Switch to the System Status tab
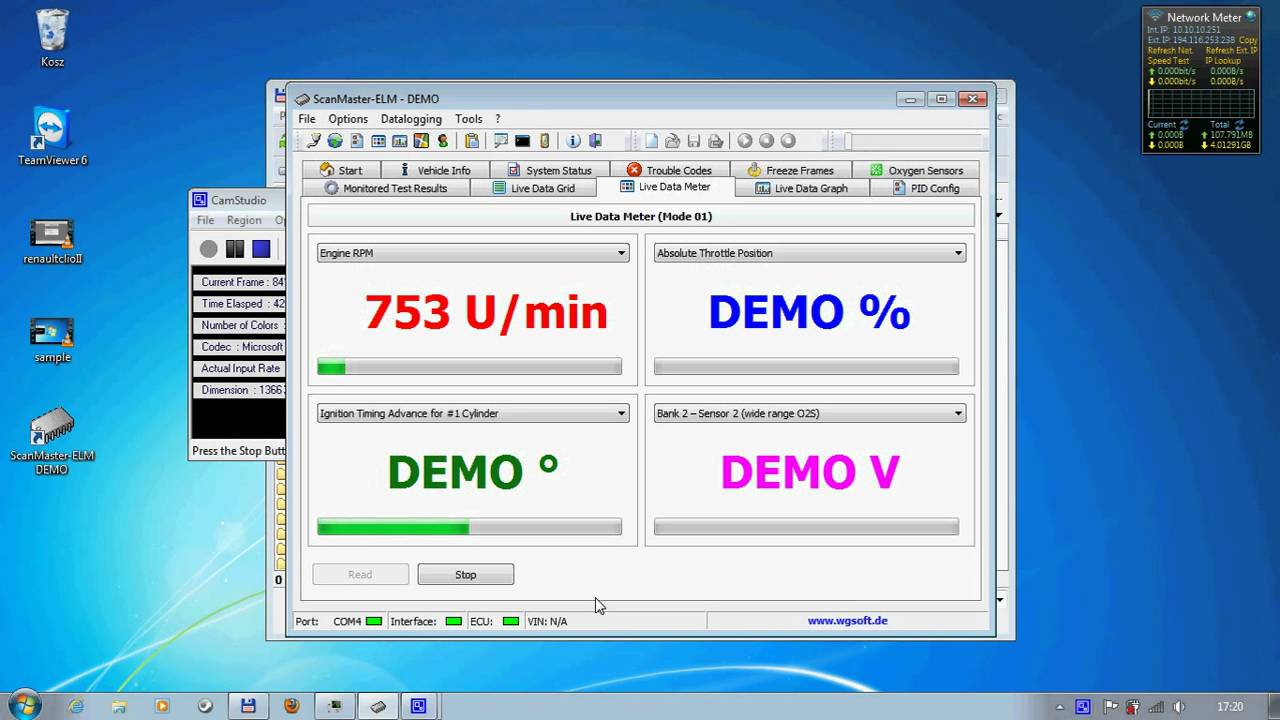The image size is (1280, 720). click(x=549, y=170)
